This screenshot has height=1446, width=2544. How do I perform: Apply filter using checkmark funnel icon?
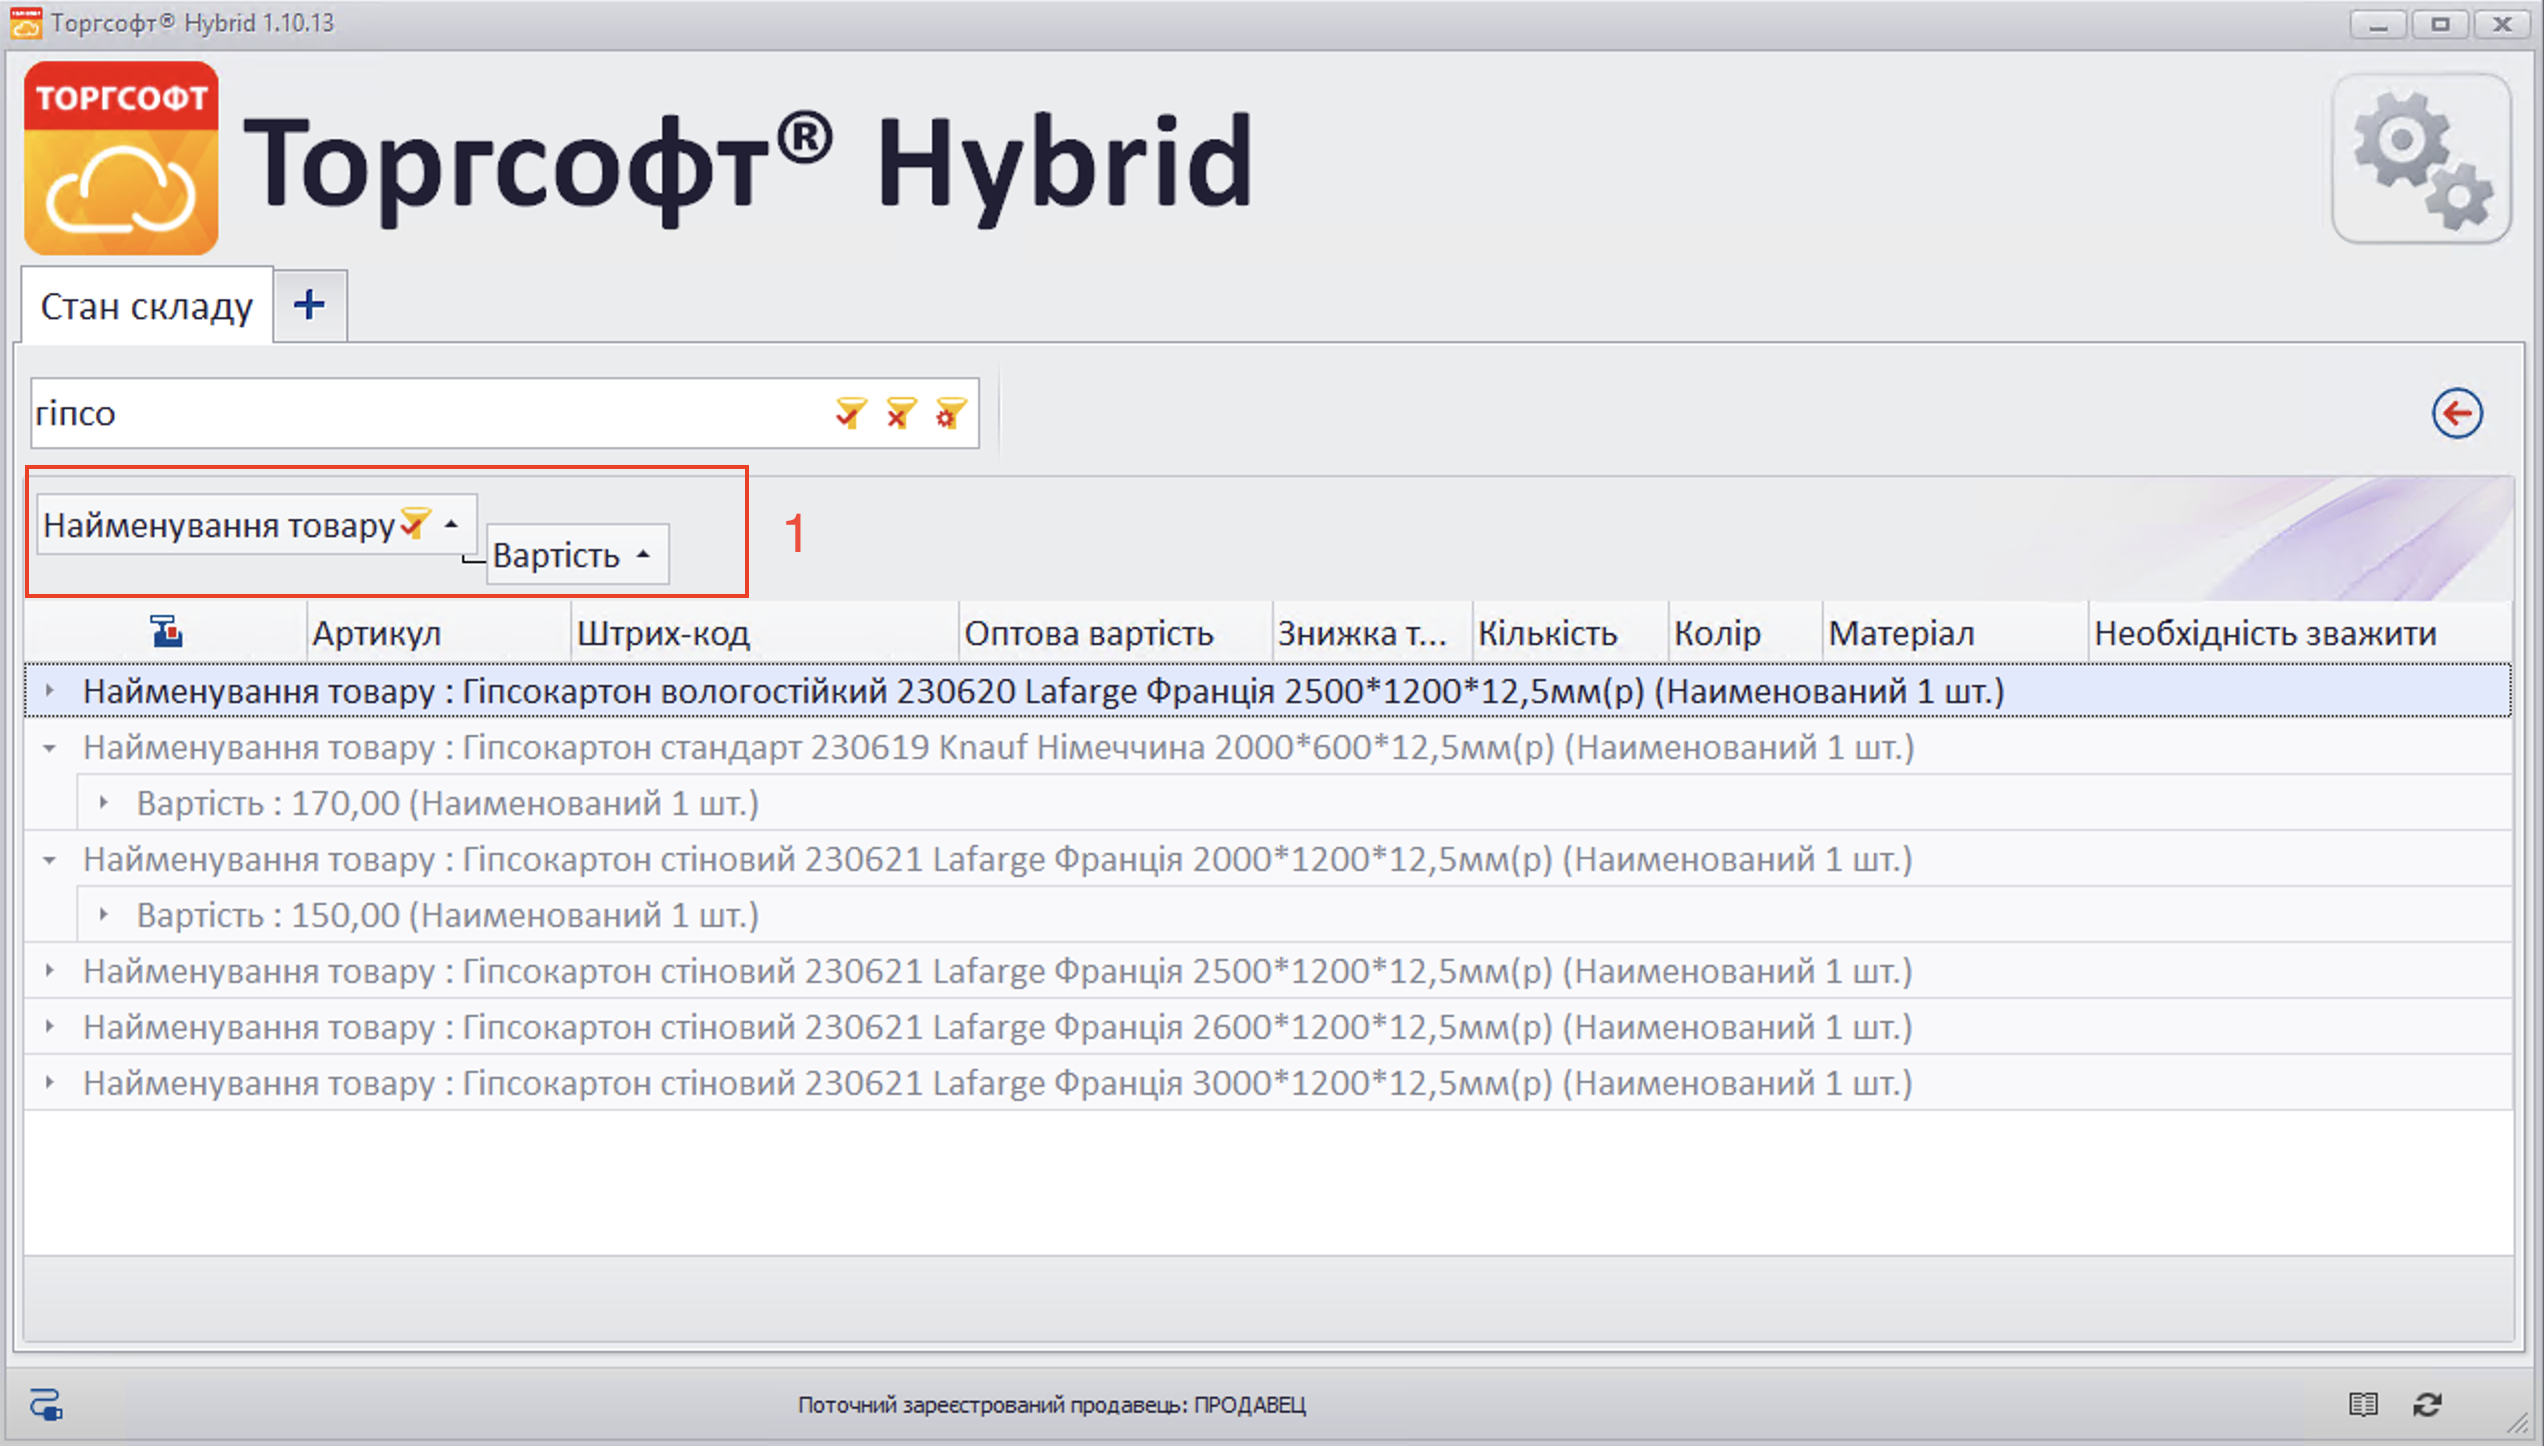pyautogui.click(x=850, y=412)
